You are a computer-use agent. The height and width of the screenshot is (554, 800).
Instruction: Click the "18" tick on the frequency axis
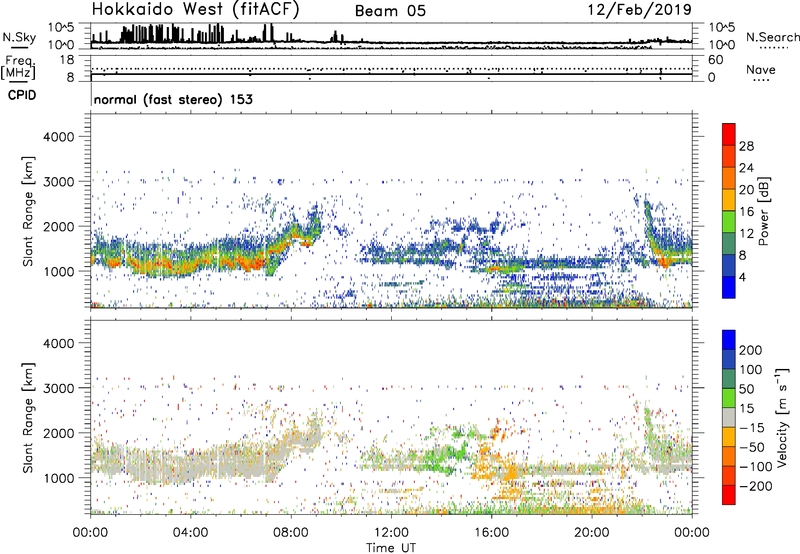[x=67, y=60]
